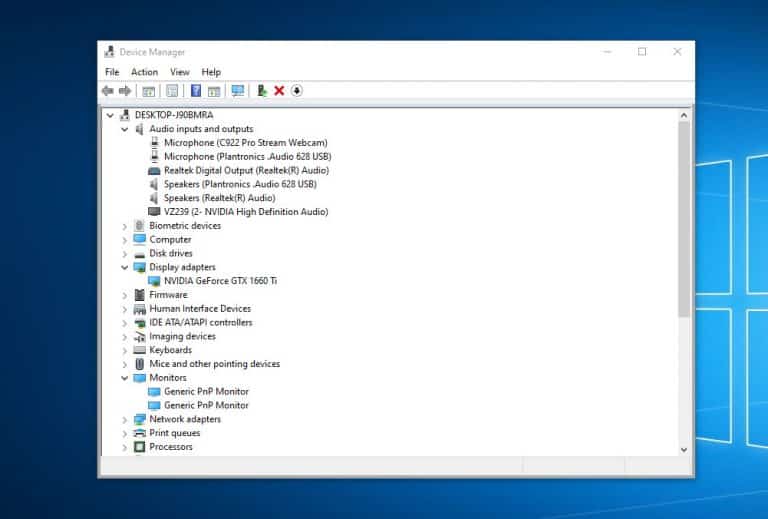Expand the Keyboards chevron
The height and width of the screenshot is (519, 768).
pyautogui.click(x=124, y=351)
